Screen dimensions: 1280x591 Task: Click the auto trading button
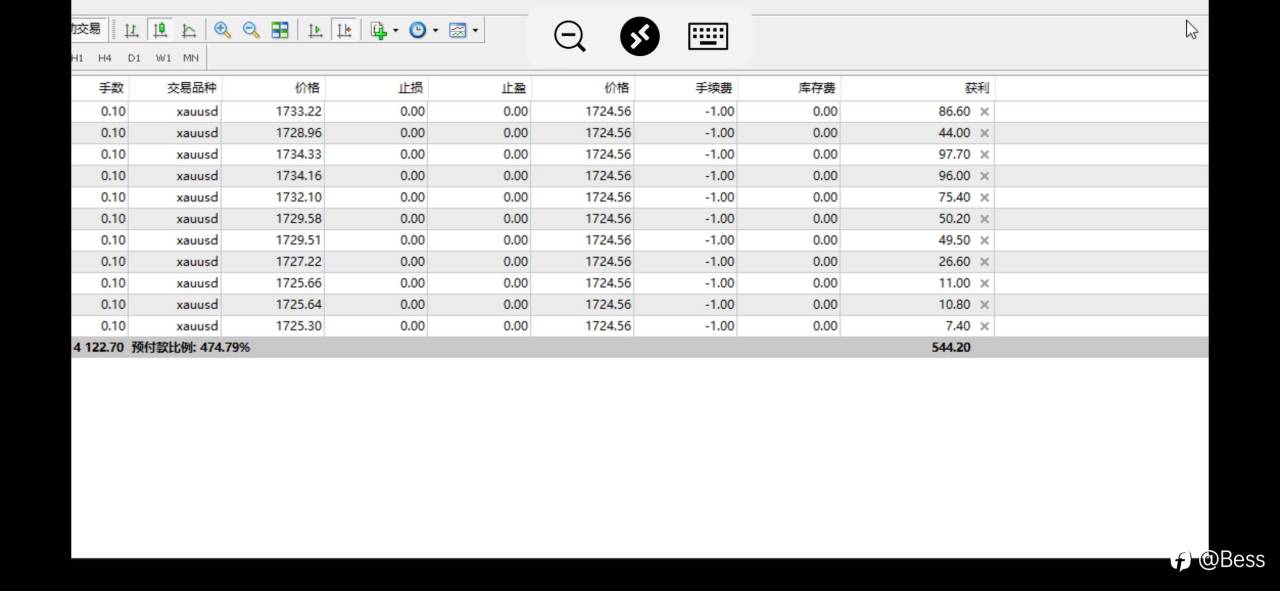(89, 29)
